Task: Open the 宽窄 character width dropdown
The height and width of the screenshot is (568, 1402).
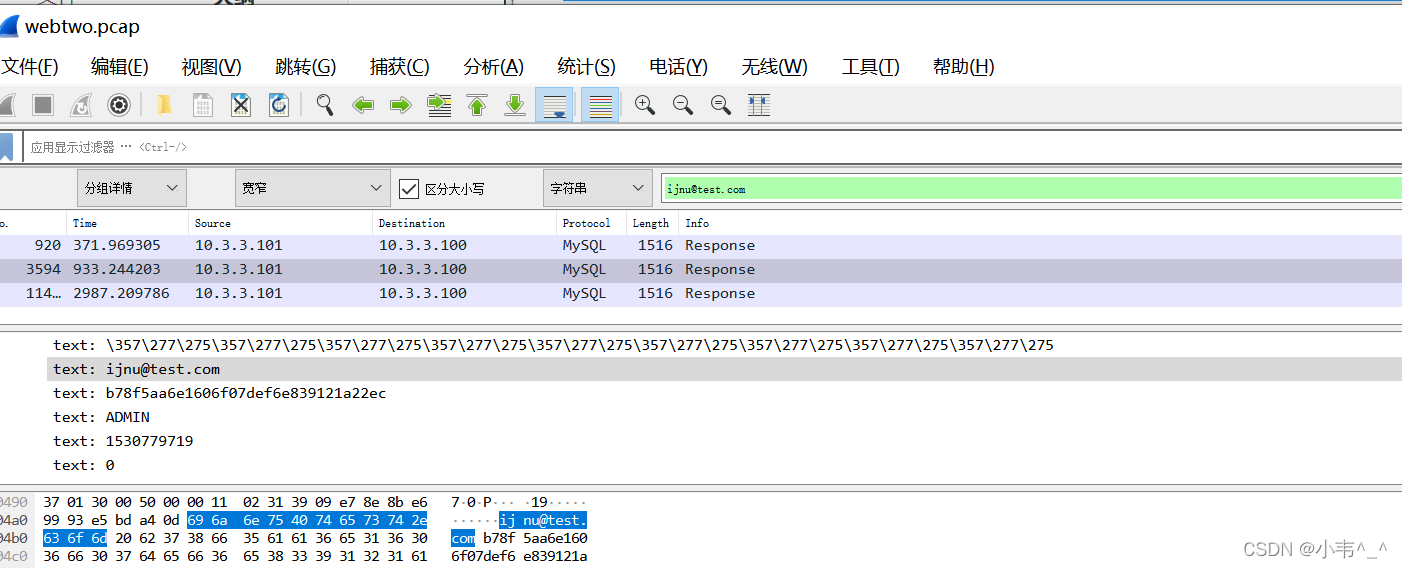Action: [313, 188]
